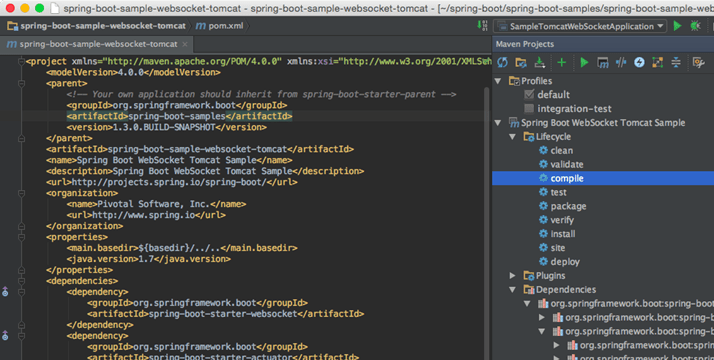Image resolution: width=714 pixels, height=360 pixels.
Task: Click the gear icon of the clean goal
Action: point(543,150)
